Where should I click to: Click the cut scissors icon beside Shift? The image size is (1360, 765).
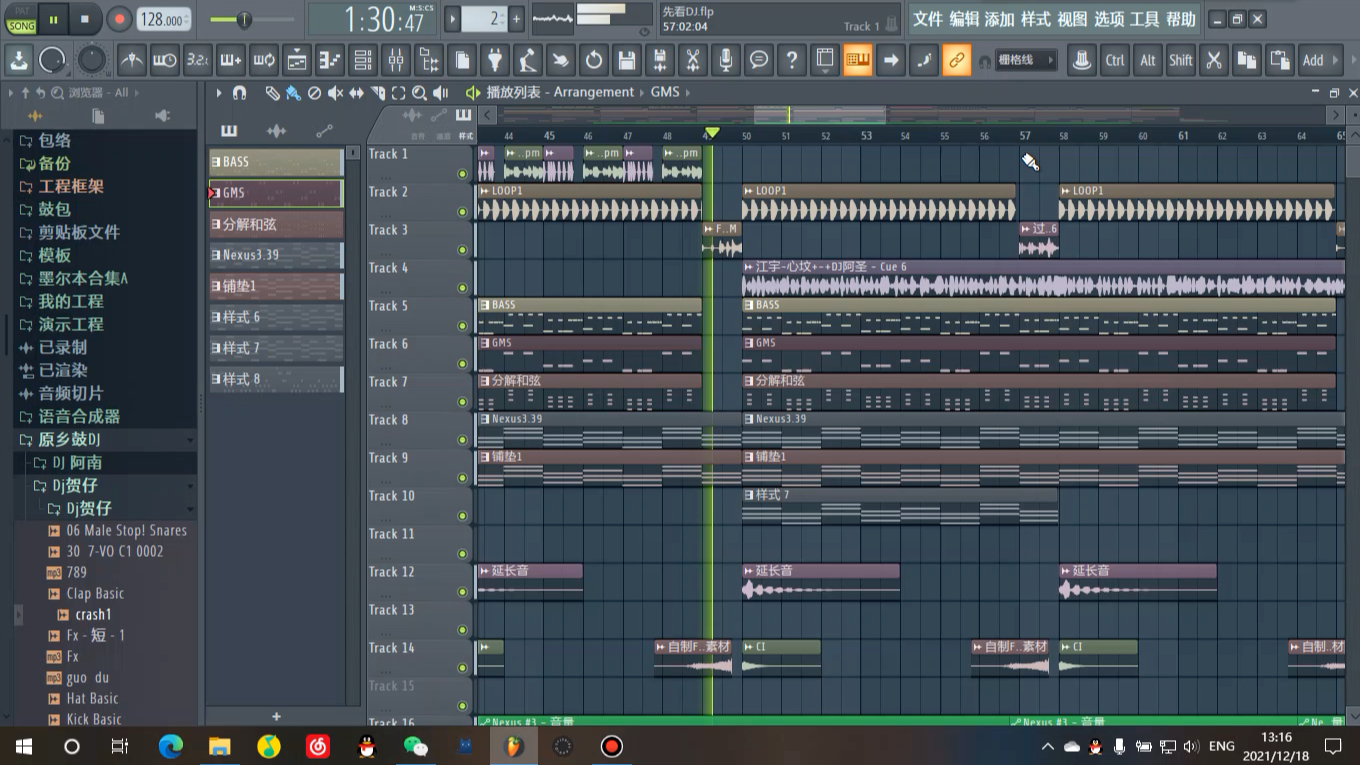pyautogui.click(x=1214, y=60)
